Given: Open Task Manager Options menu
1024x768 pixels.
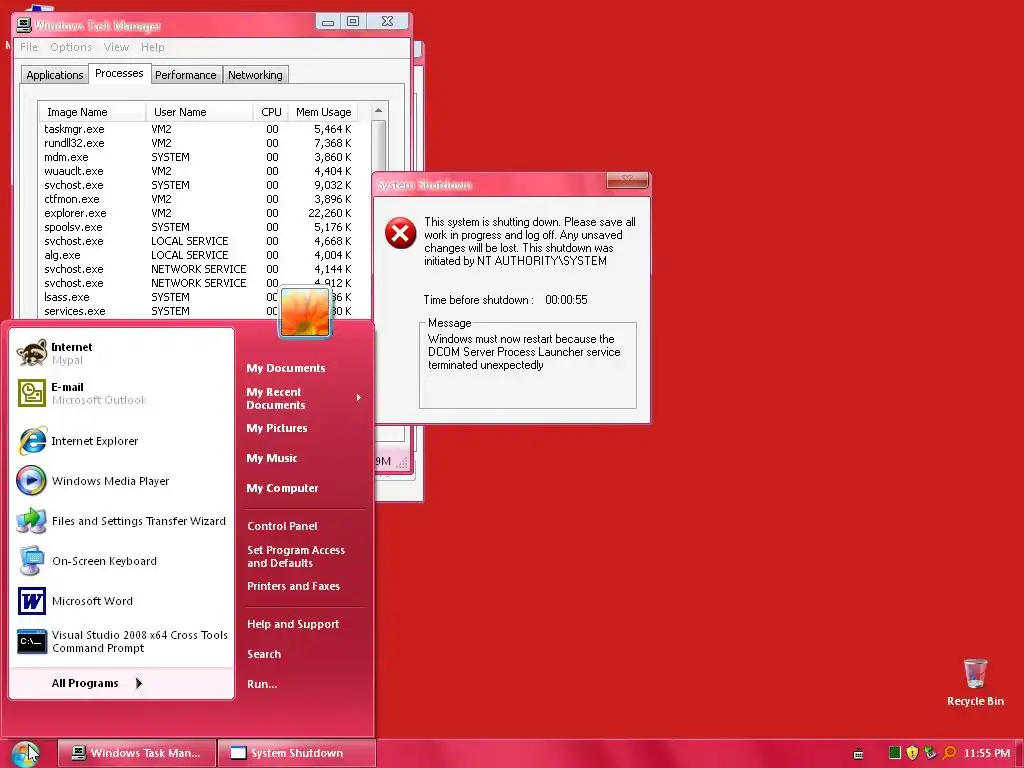Looking at the screenshot, I should tap(71, 47).
